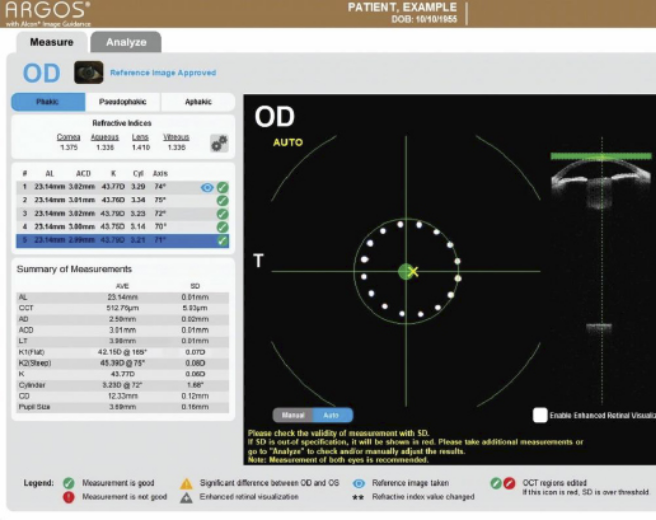
Task: Click the yellow warning triangle legend icon
Action: [186, 483]
